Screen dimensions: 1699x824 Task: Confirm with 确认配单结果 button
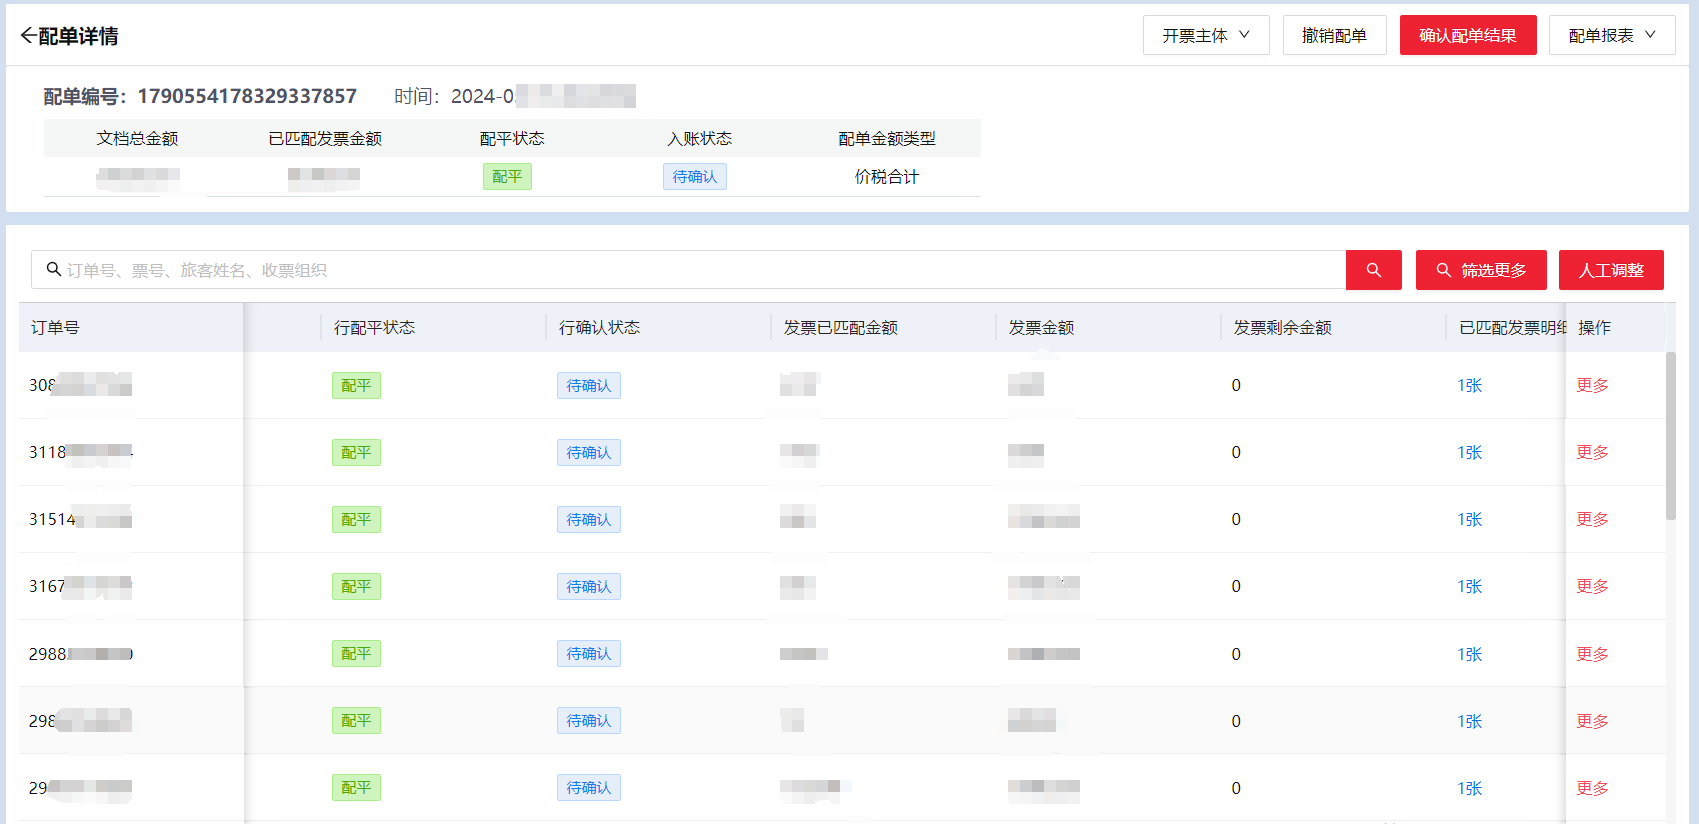click(x=1468, y=35)
